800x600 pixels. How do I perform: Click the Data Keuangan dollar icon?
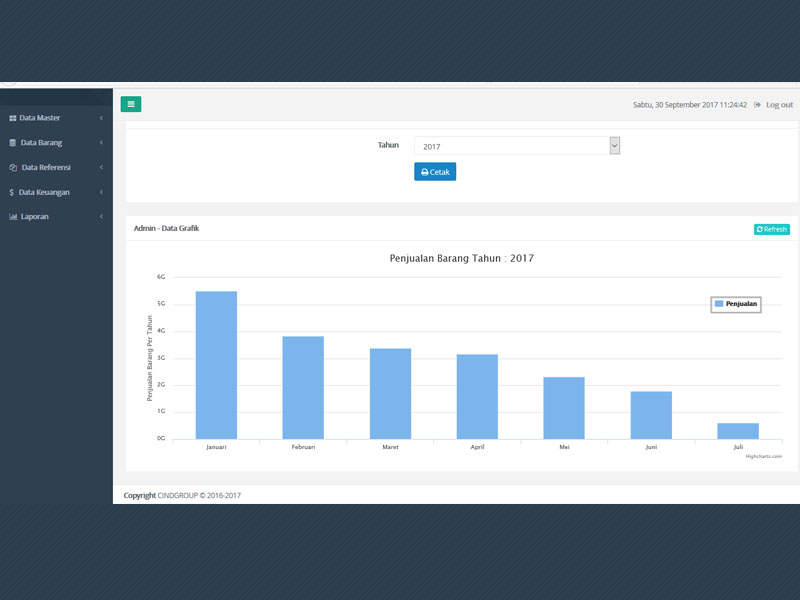(x=12, y=192)
